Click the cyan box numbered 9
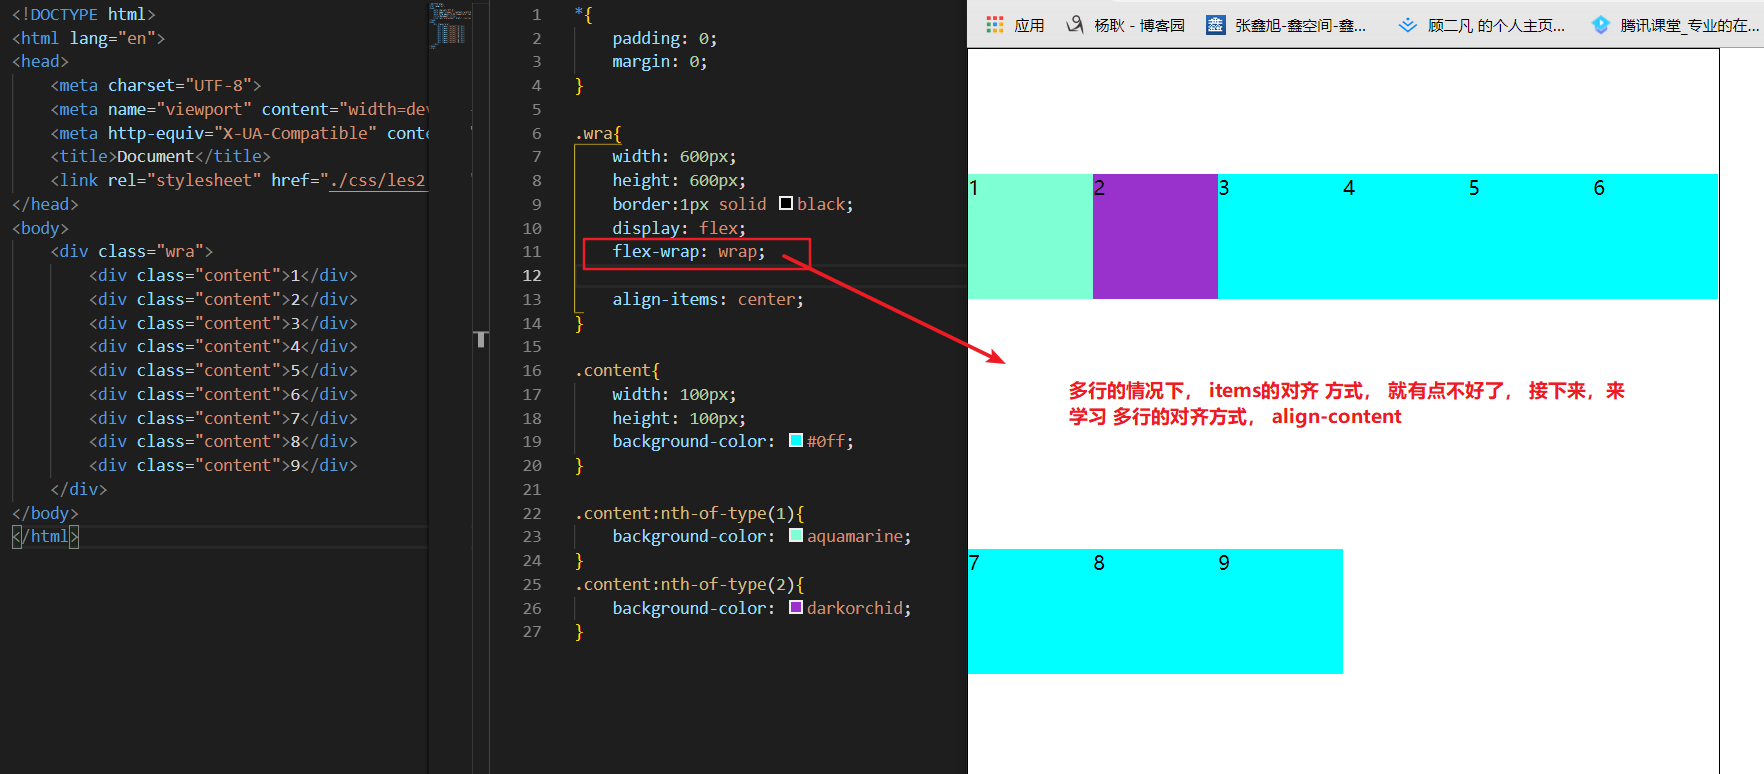This screenshot has height=774, width=1764. tap(1280, 611)
